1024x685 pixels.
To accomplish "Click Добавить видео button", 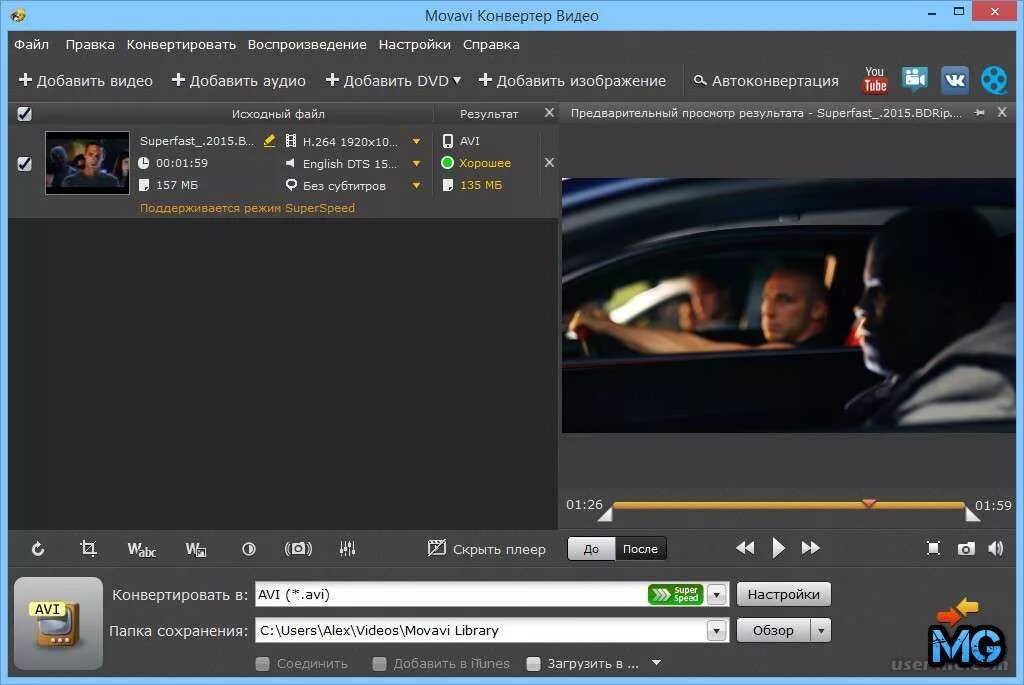I will pos(86,80).
